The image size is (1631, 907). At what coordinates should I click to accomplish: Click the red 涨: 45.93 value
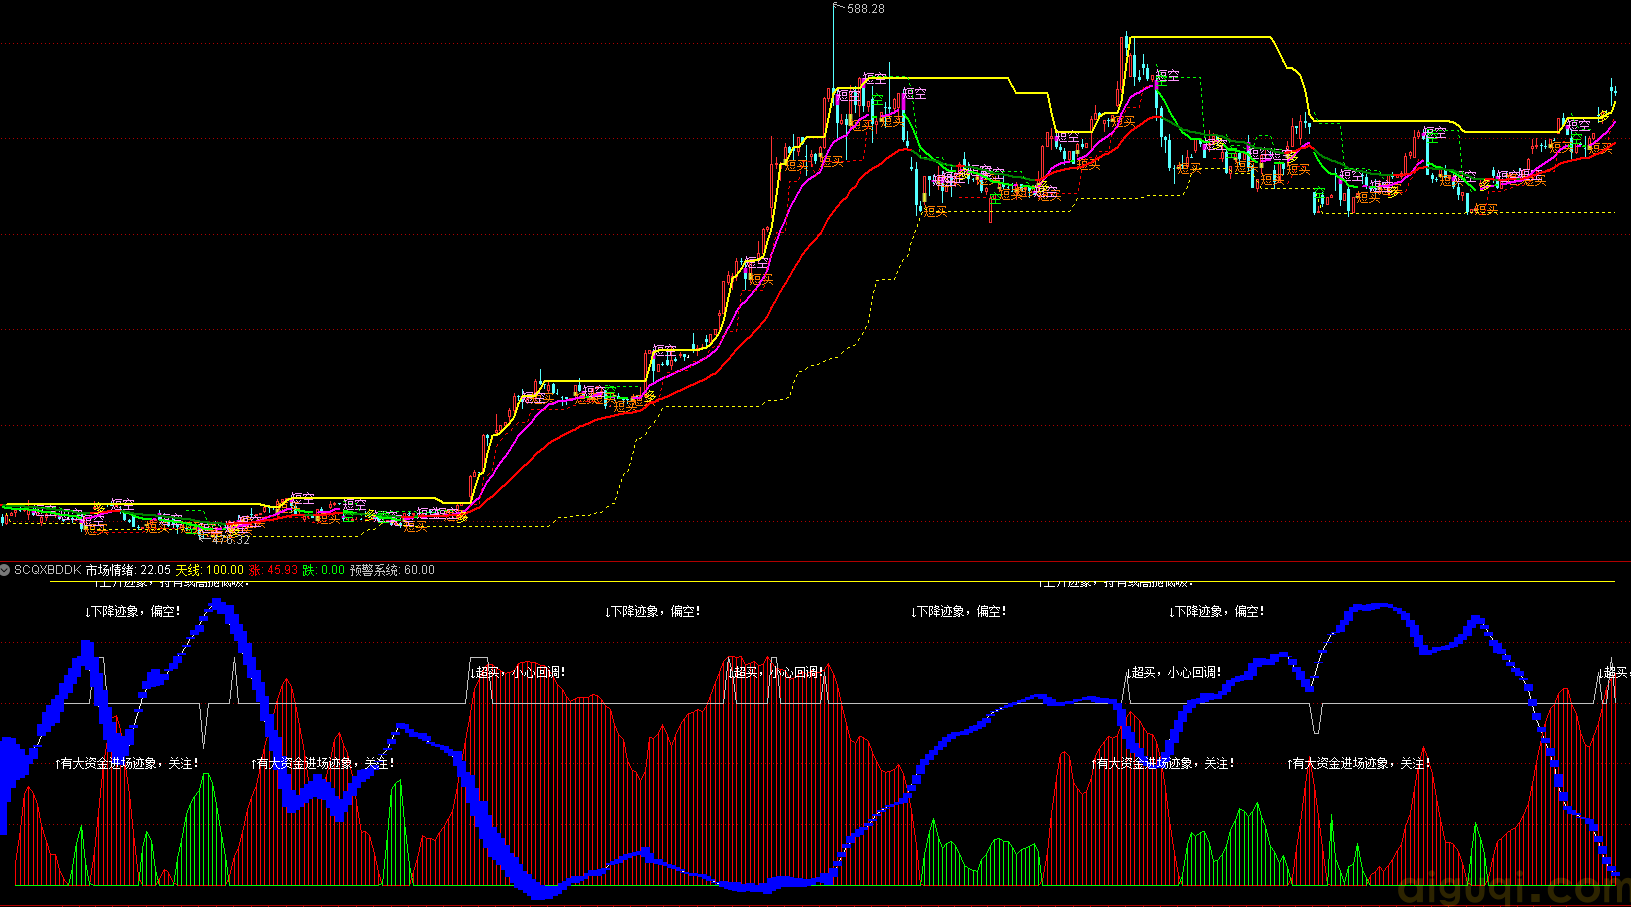coord(273,570)
